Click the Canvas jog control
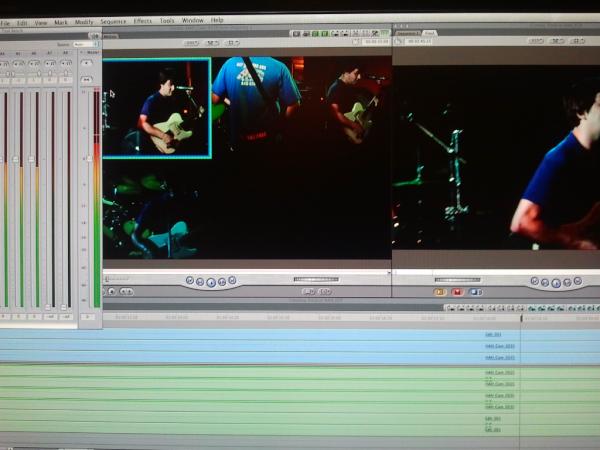Image resolution: width=600 pixels, height=450 pixels. 457,280
